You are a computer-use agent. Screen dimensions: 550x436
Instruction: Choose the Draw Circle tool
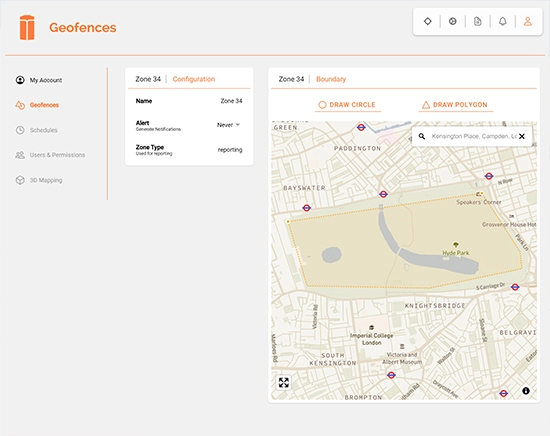pos(347,105)
